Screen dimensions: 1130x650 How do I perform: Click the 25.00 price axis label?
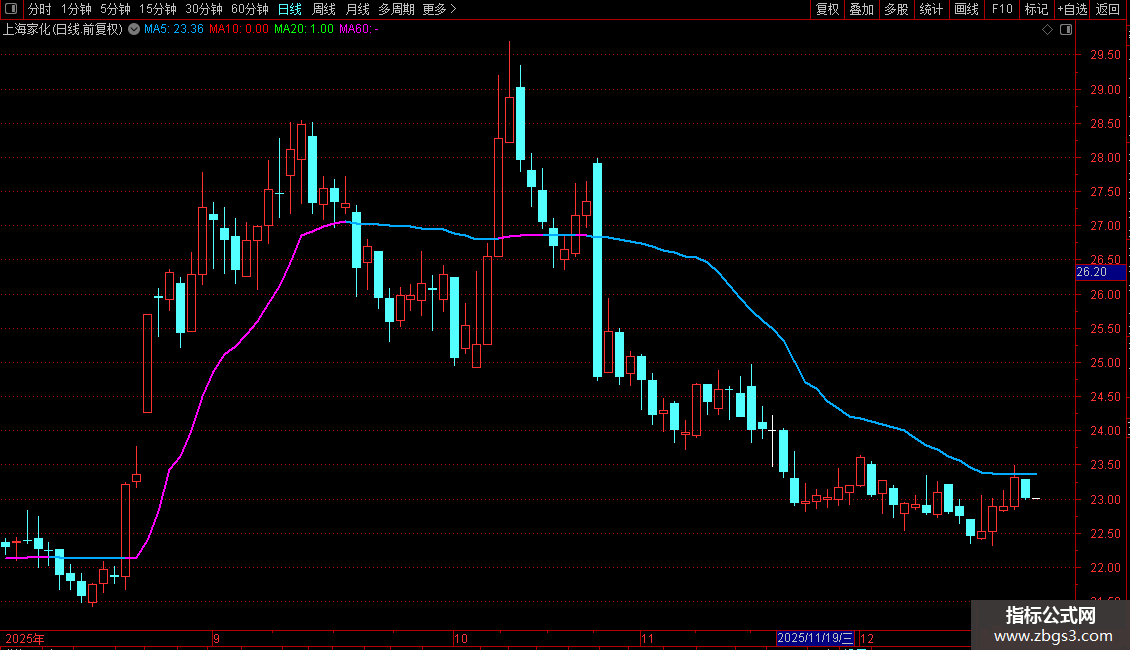pos(1105,362)
